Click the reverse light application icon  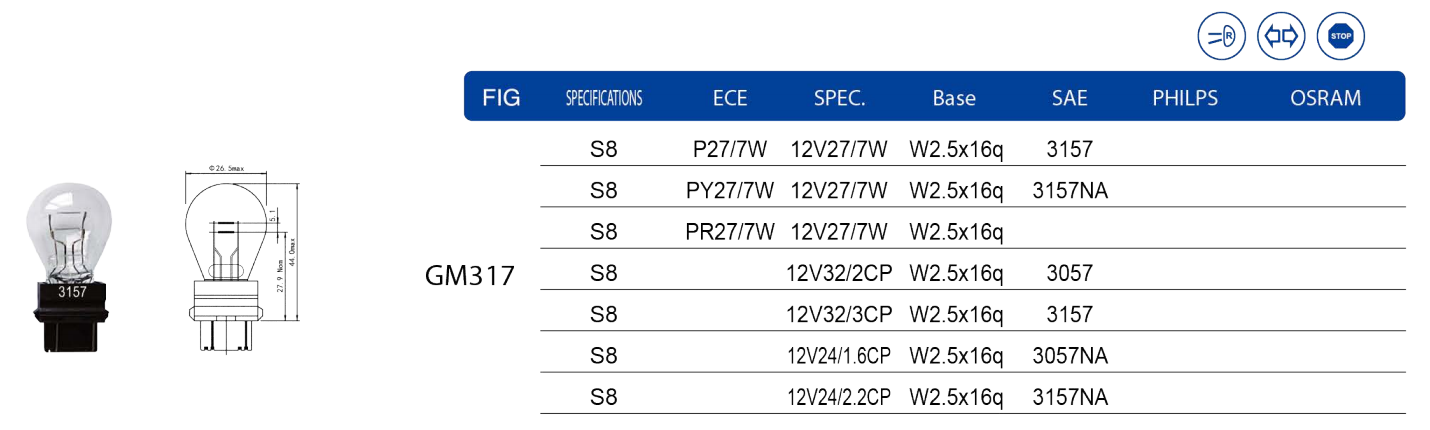point(1221,37)
